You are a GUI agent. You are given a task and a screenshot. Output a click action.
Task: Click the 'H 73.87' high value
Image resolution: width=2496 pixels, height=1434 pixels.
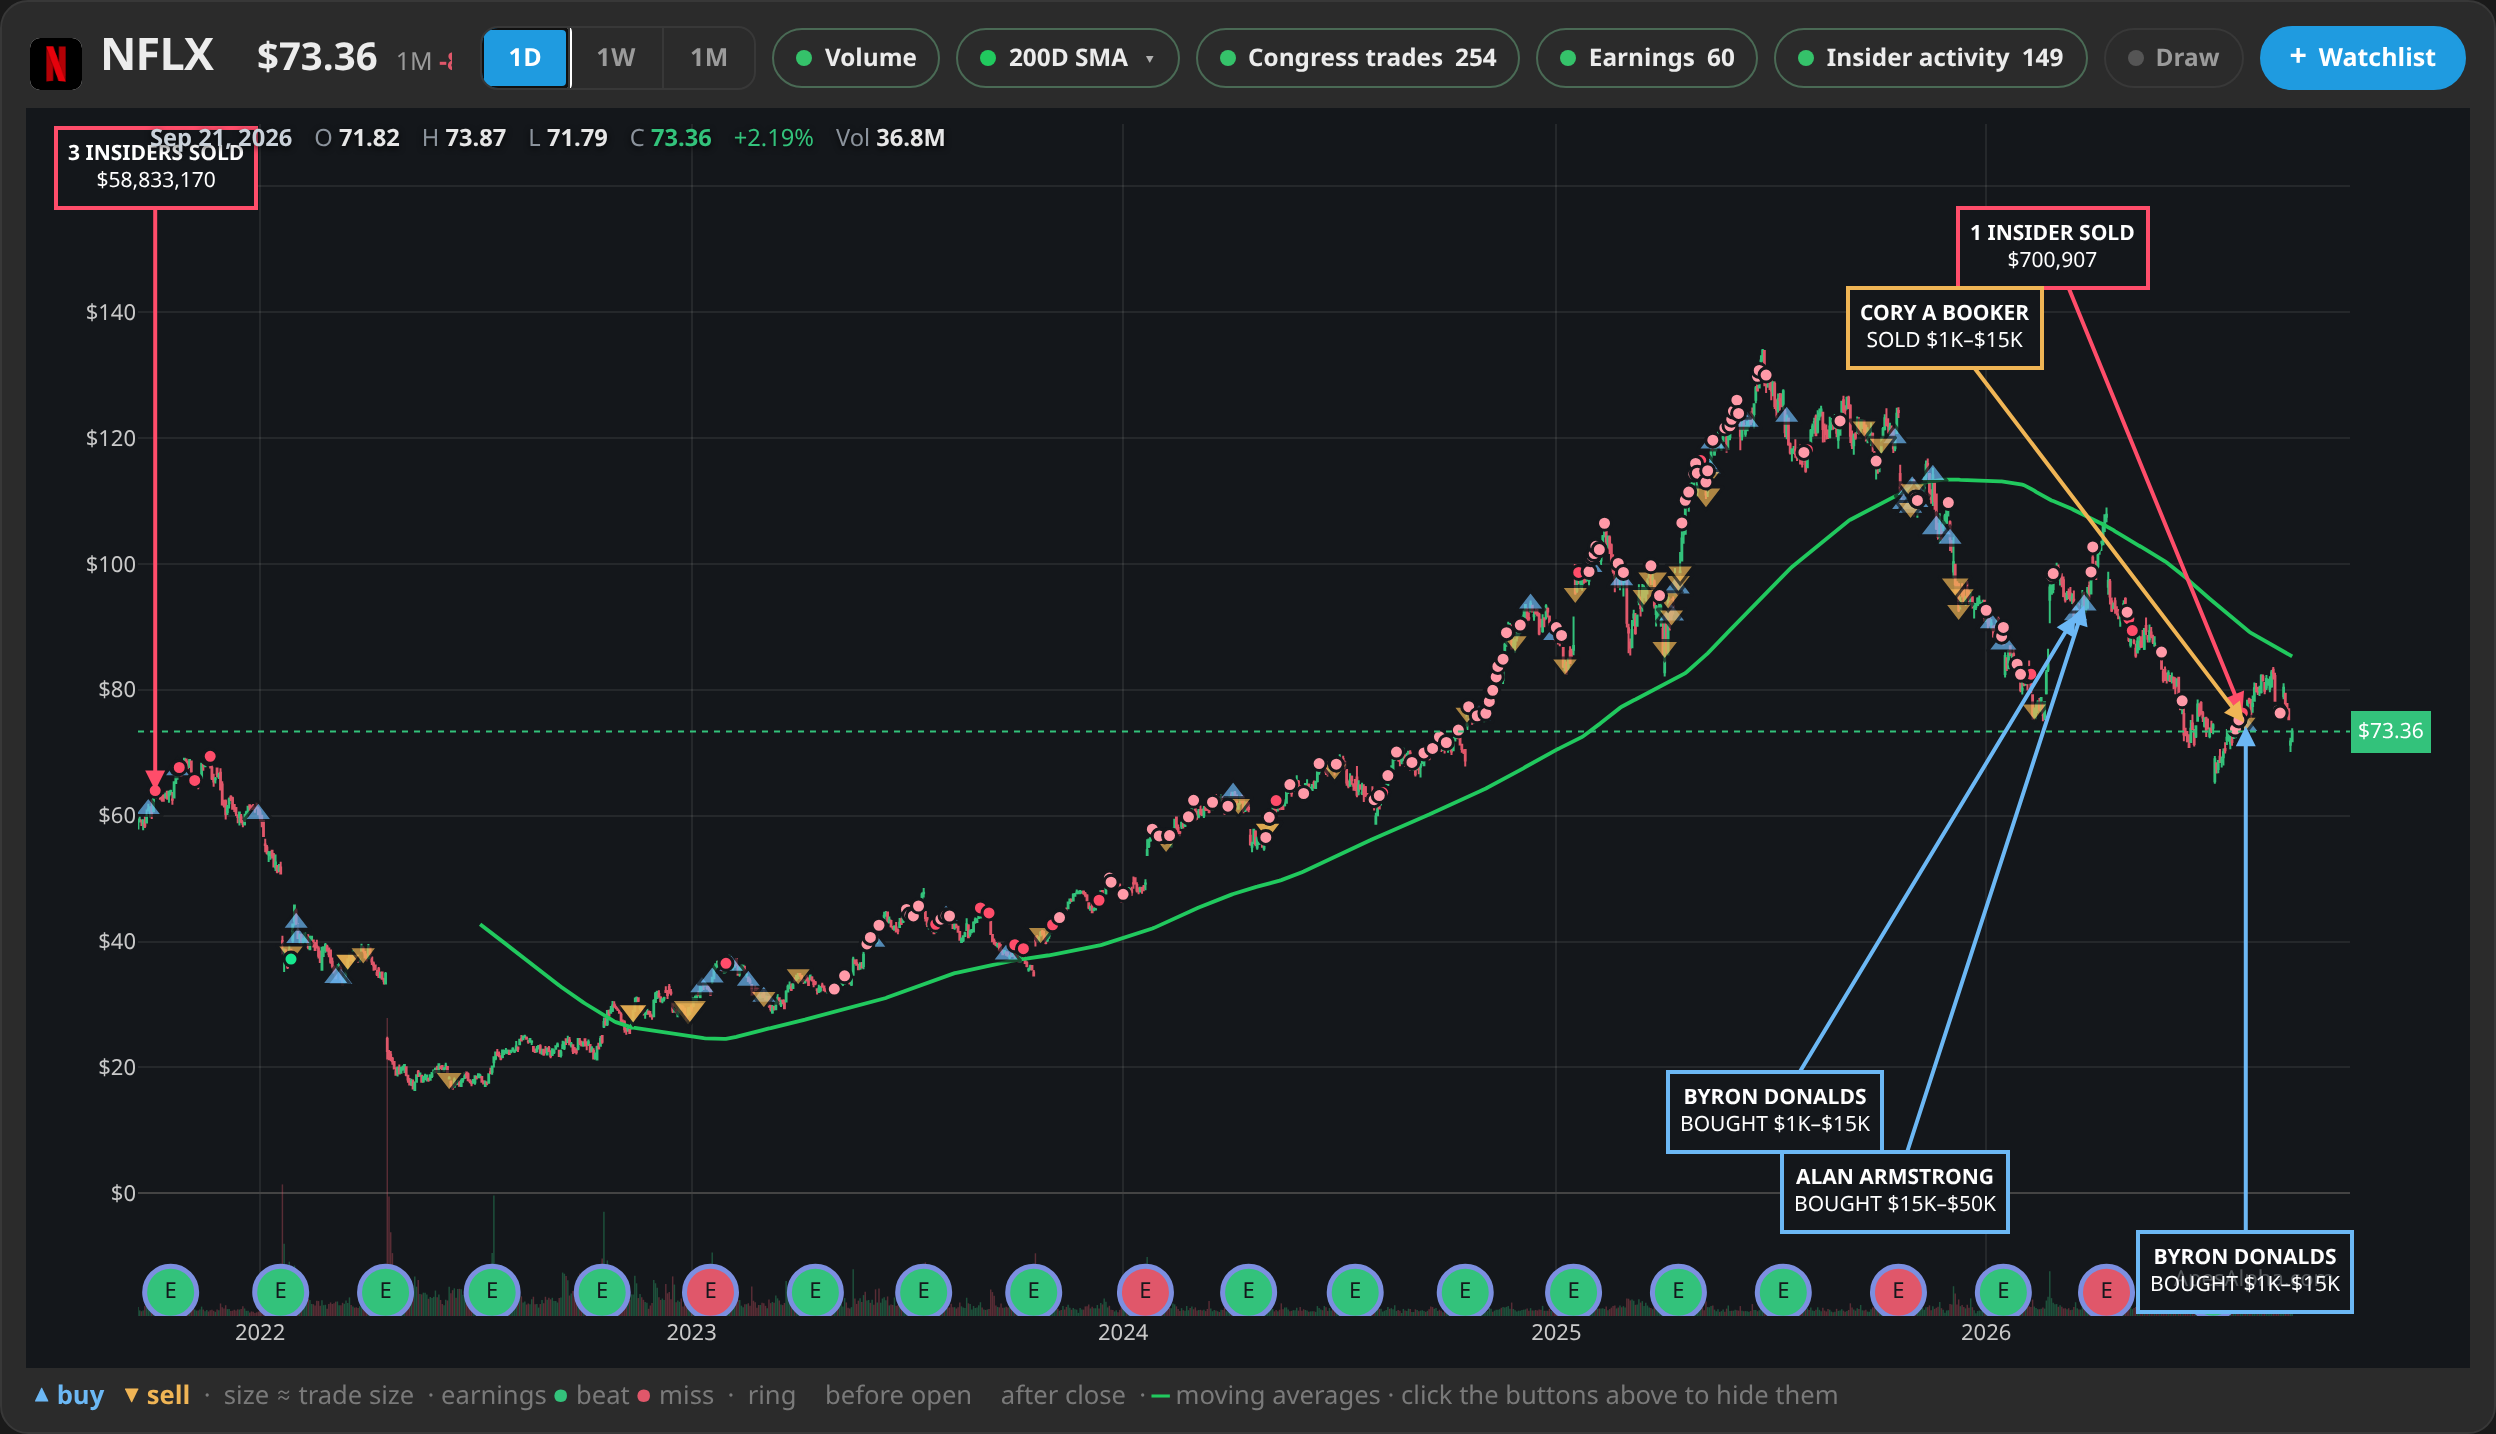(464, 138)
